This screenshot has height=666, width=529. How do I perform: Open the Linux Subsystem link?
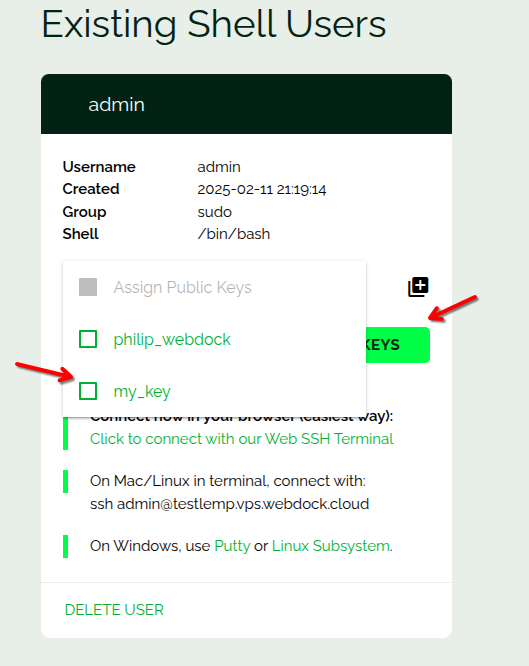coord(331,546)
